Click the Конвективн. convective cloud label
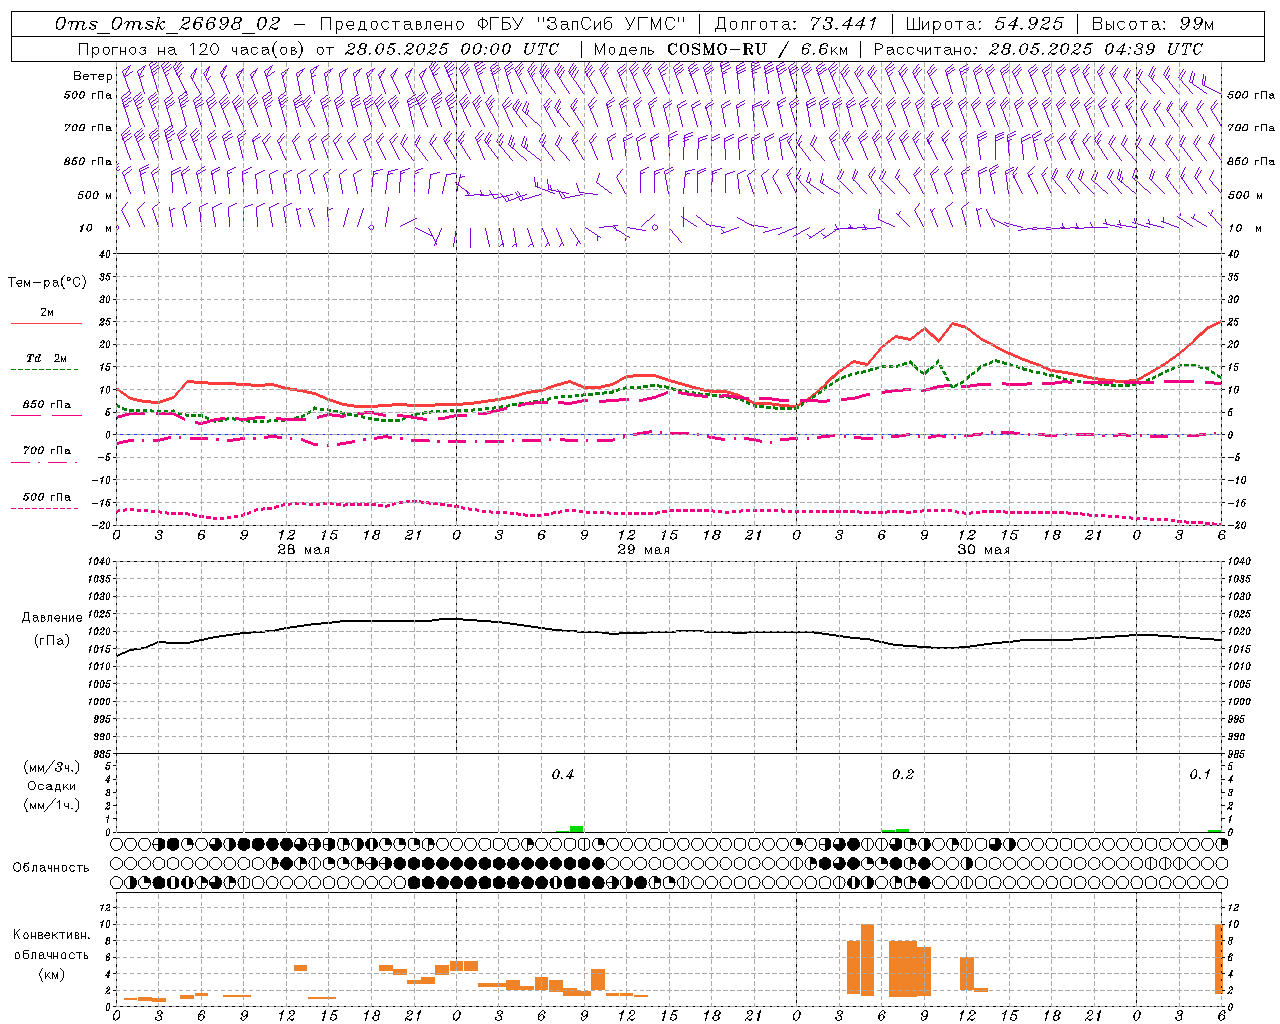Viewport: 1280px width, 1024px height. click(x=51, y=935)
